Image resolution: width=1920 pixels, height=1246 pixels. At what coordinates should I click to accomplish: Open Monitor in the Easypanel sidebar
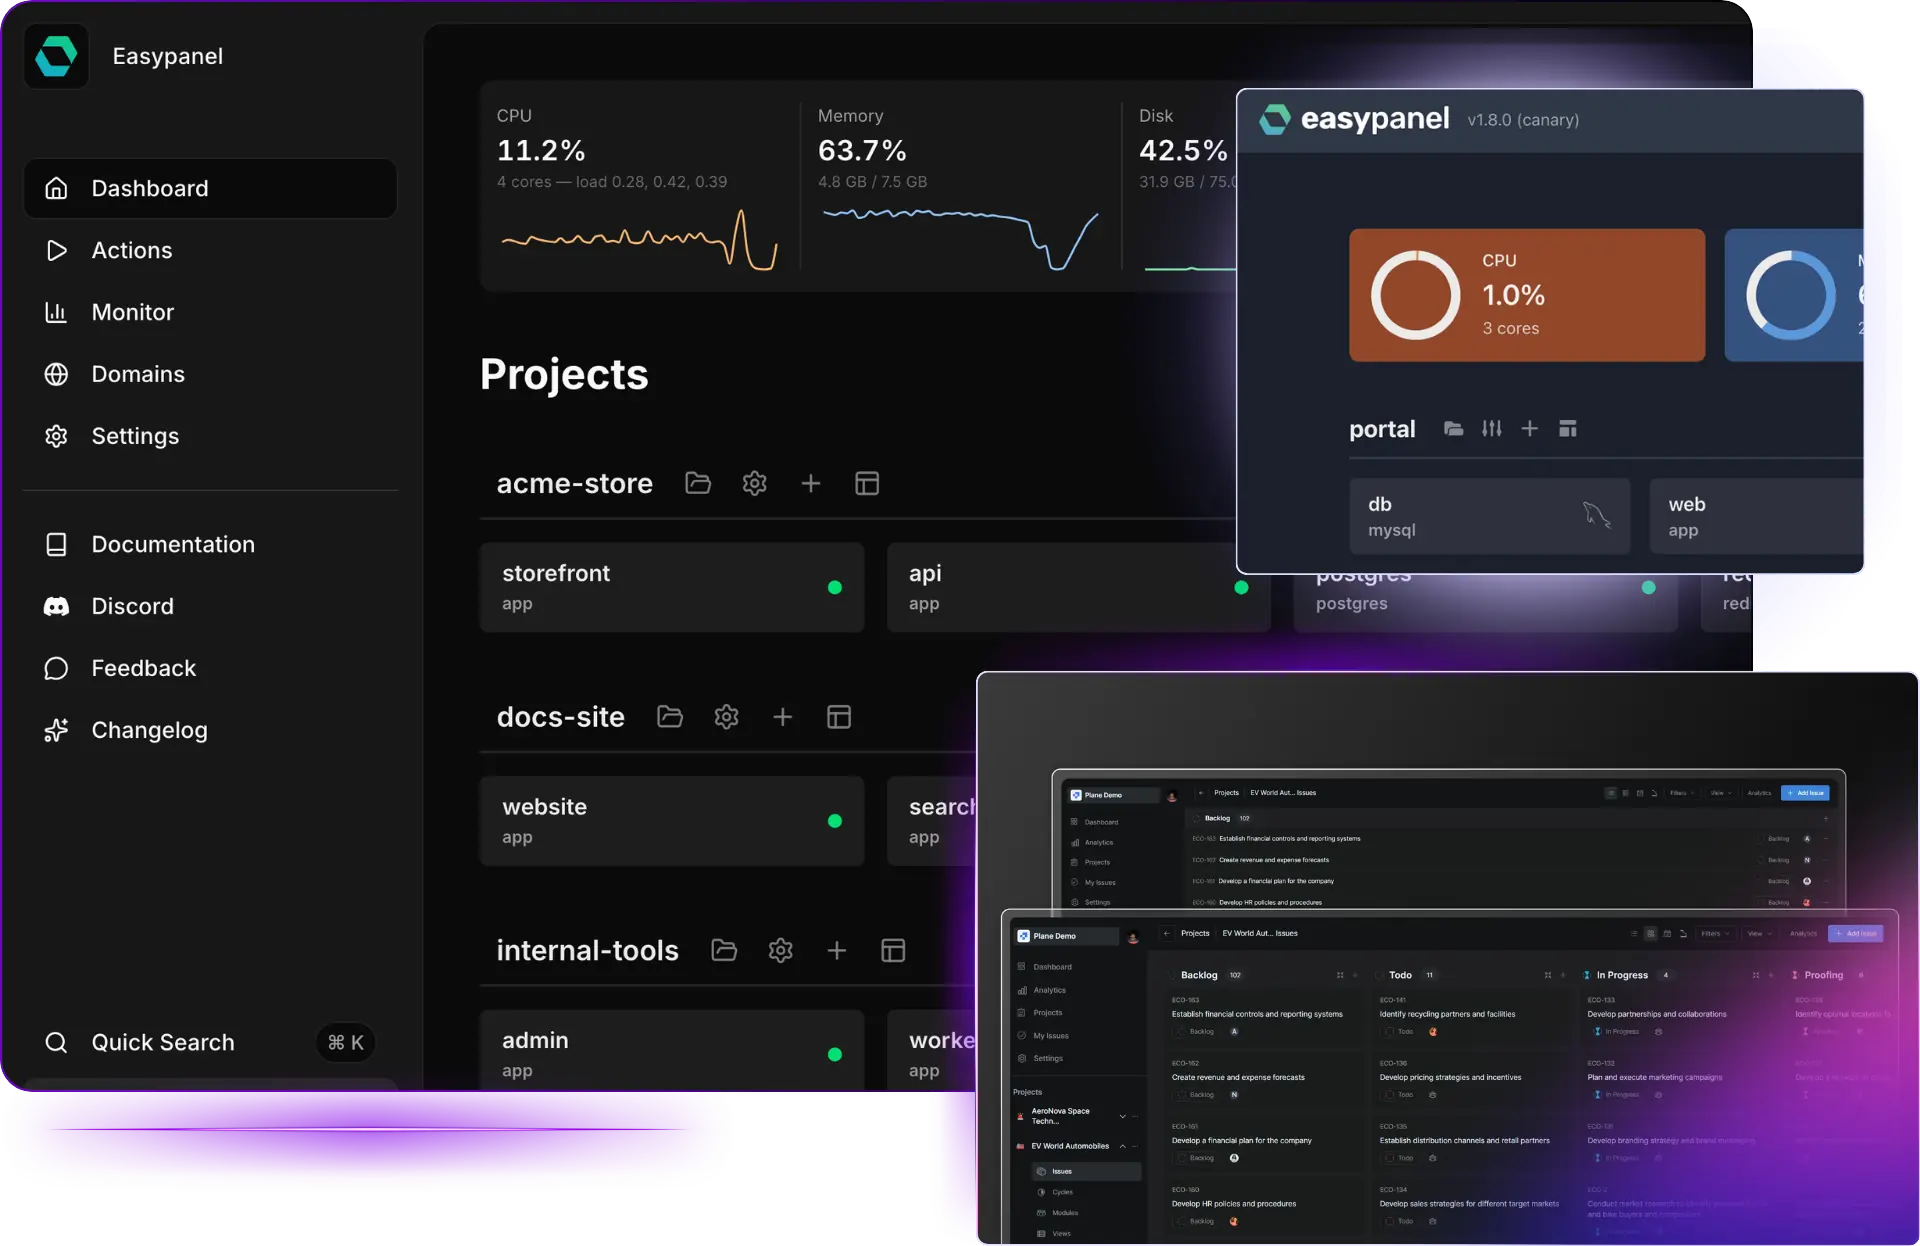click(210, 312)
